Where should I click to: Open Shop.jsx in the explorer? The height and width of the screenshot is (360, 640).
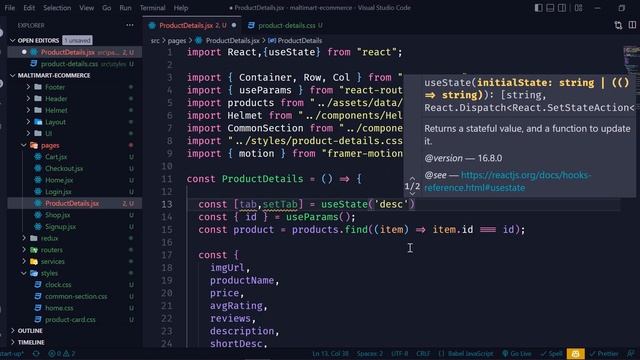(58, 215)
